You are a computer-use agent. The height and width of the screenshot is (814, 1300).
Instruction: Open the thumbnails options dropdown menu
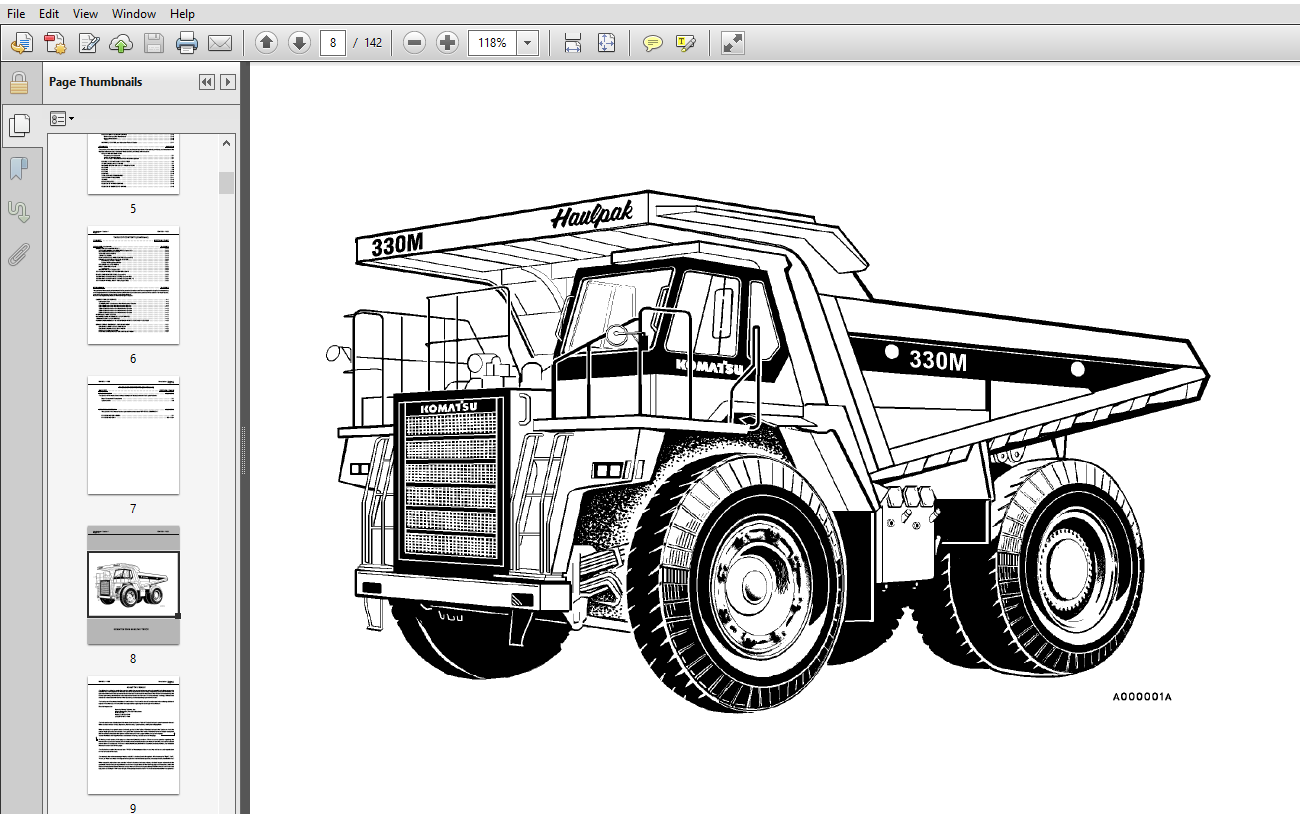(62, 119)
